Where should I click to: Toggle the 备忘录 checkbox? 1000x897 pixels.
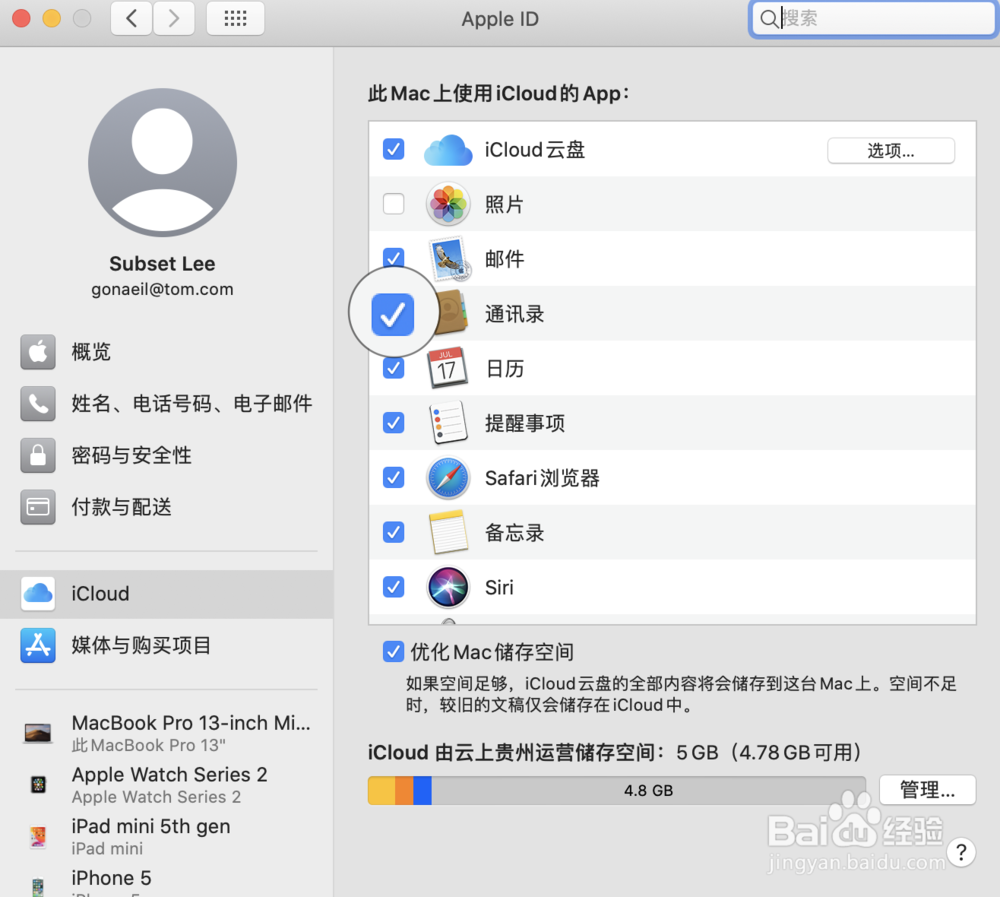pos(393,532)
